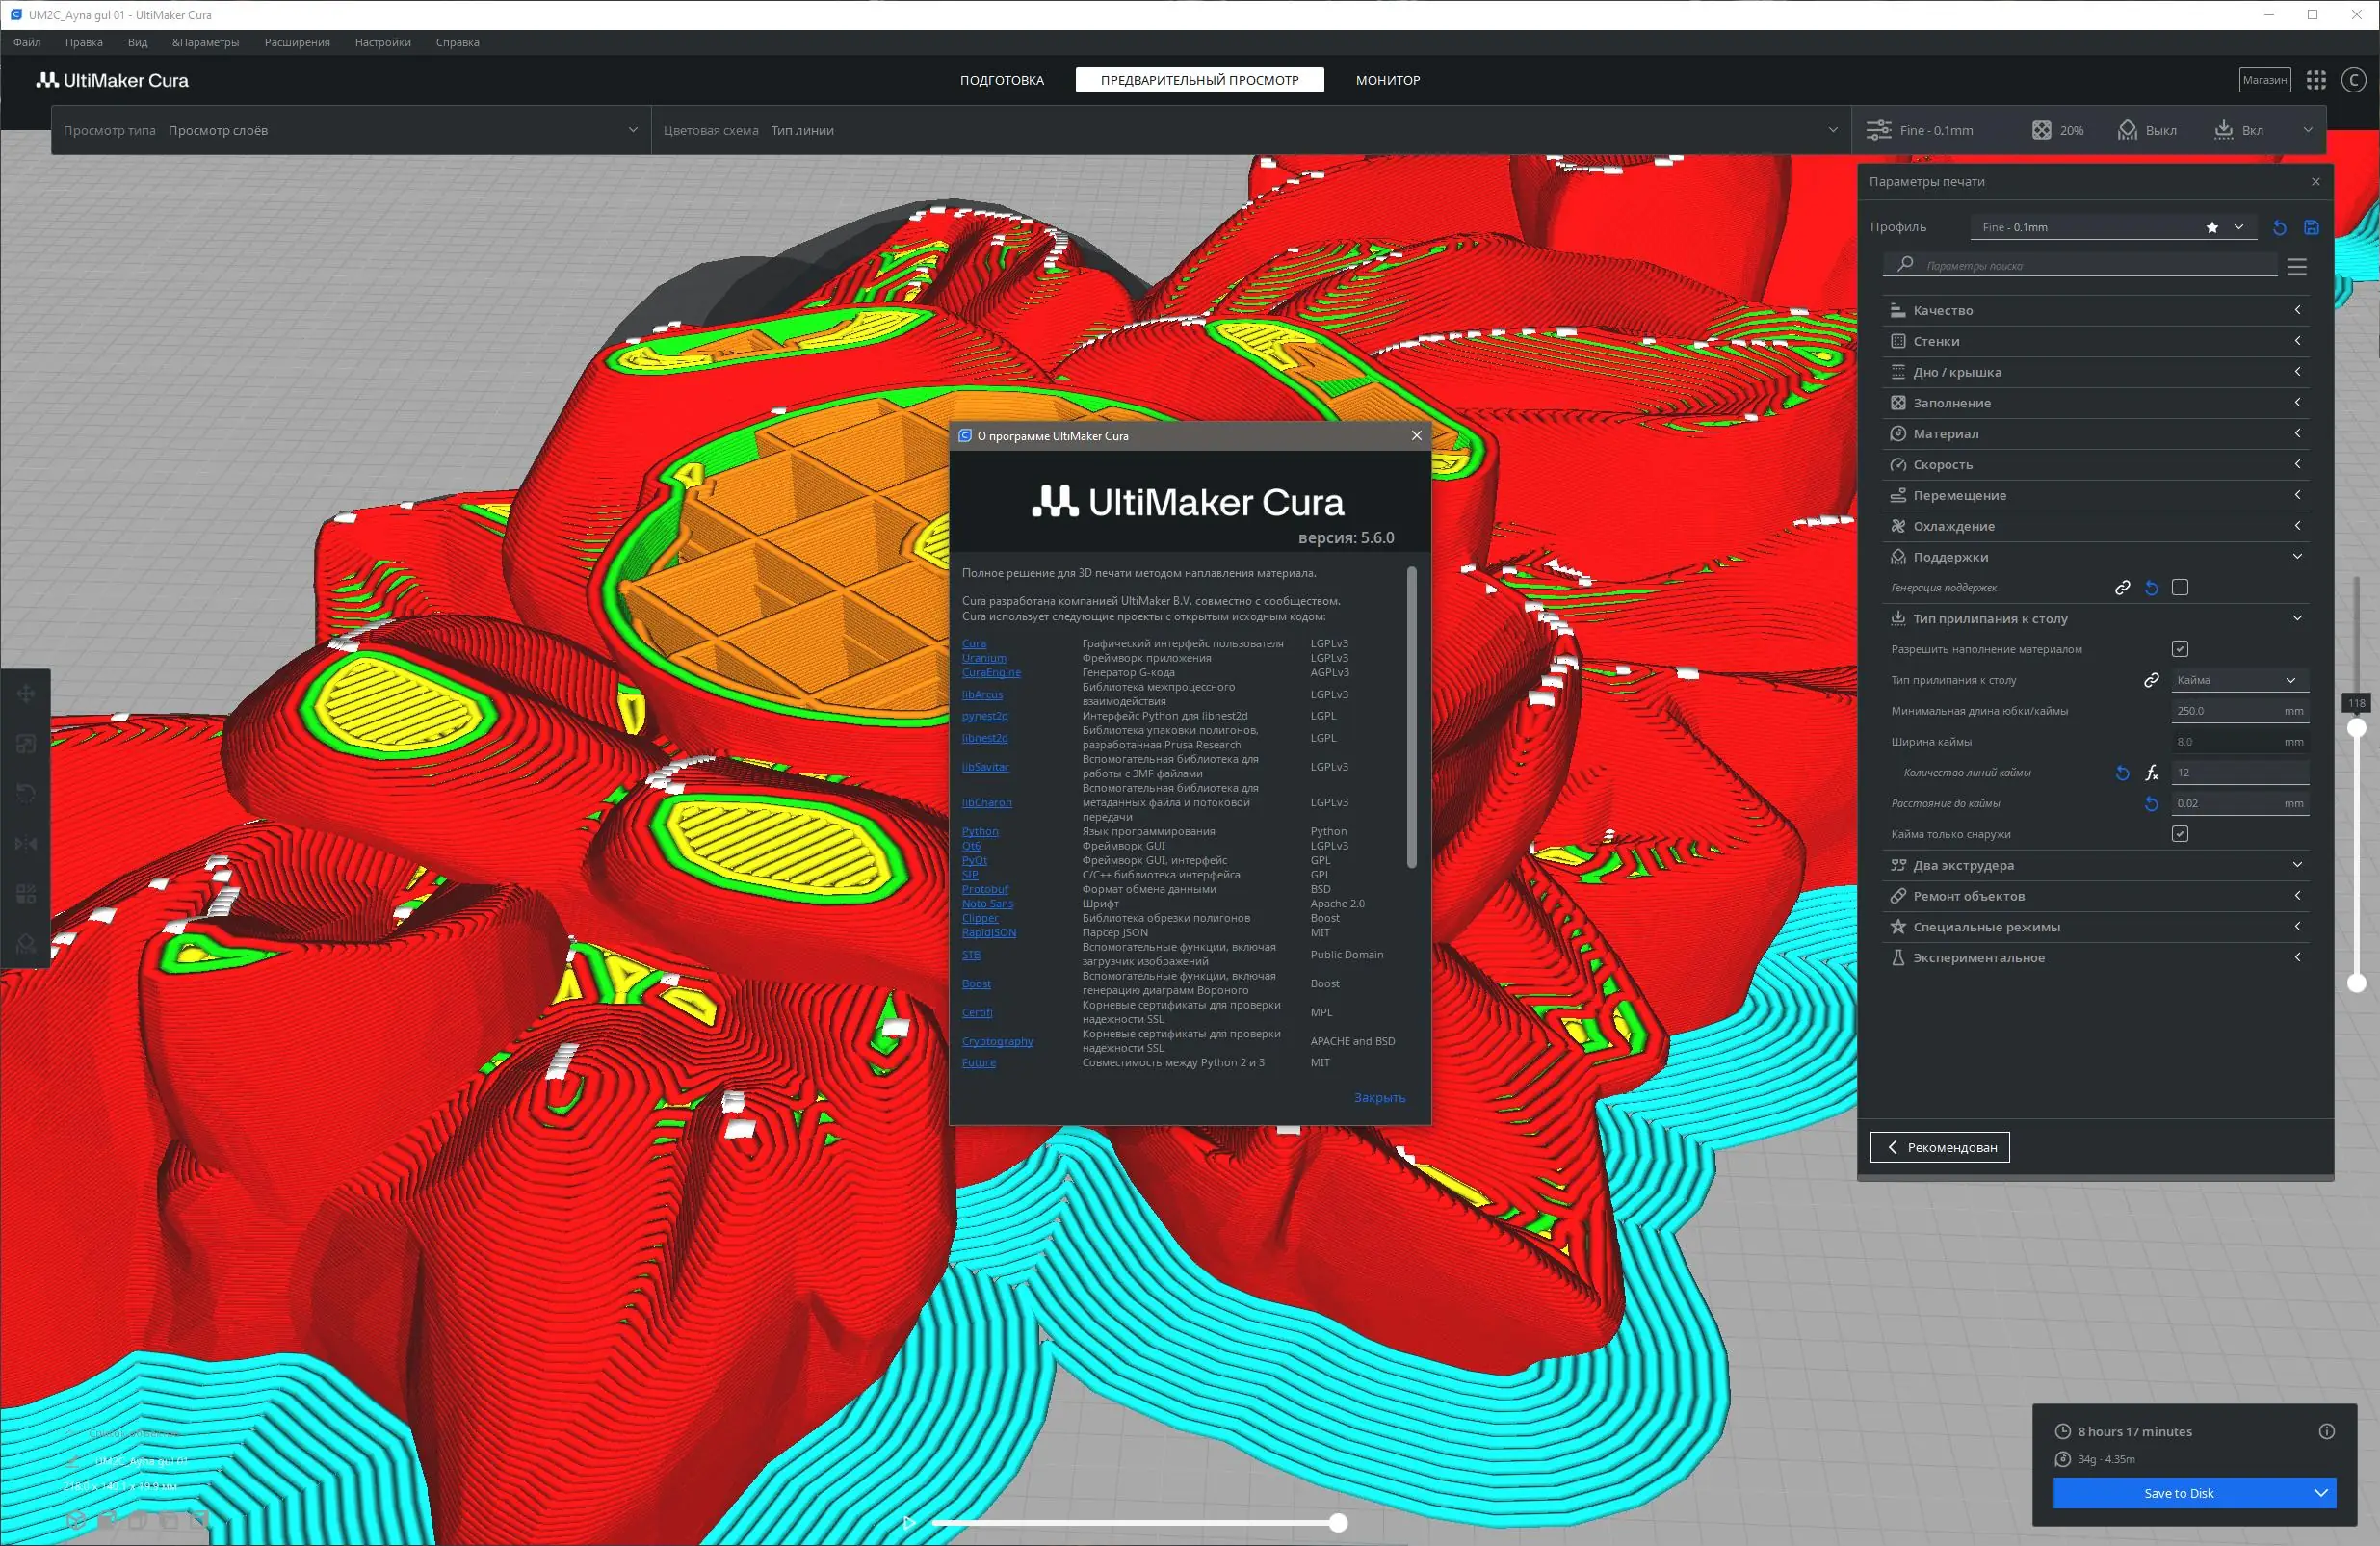
Task: Click the fx formula icon for brim line count
Action: tap(2151, 773)
